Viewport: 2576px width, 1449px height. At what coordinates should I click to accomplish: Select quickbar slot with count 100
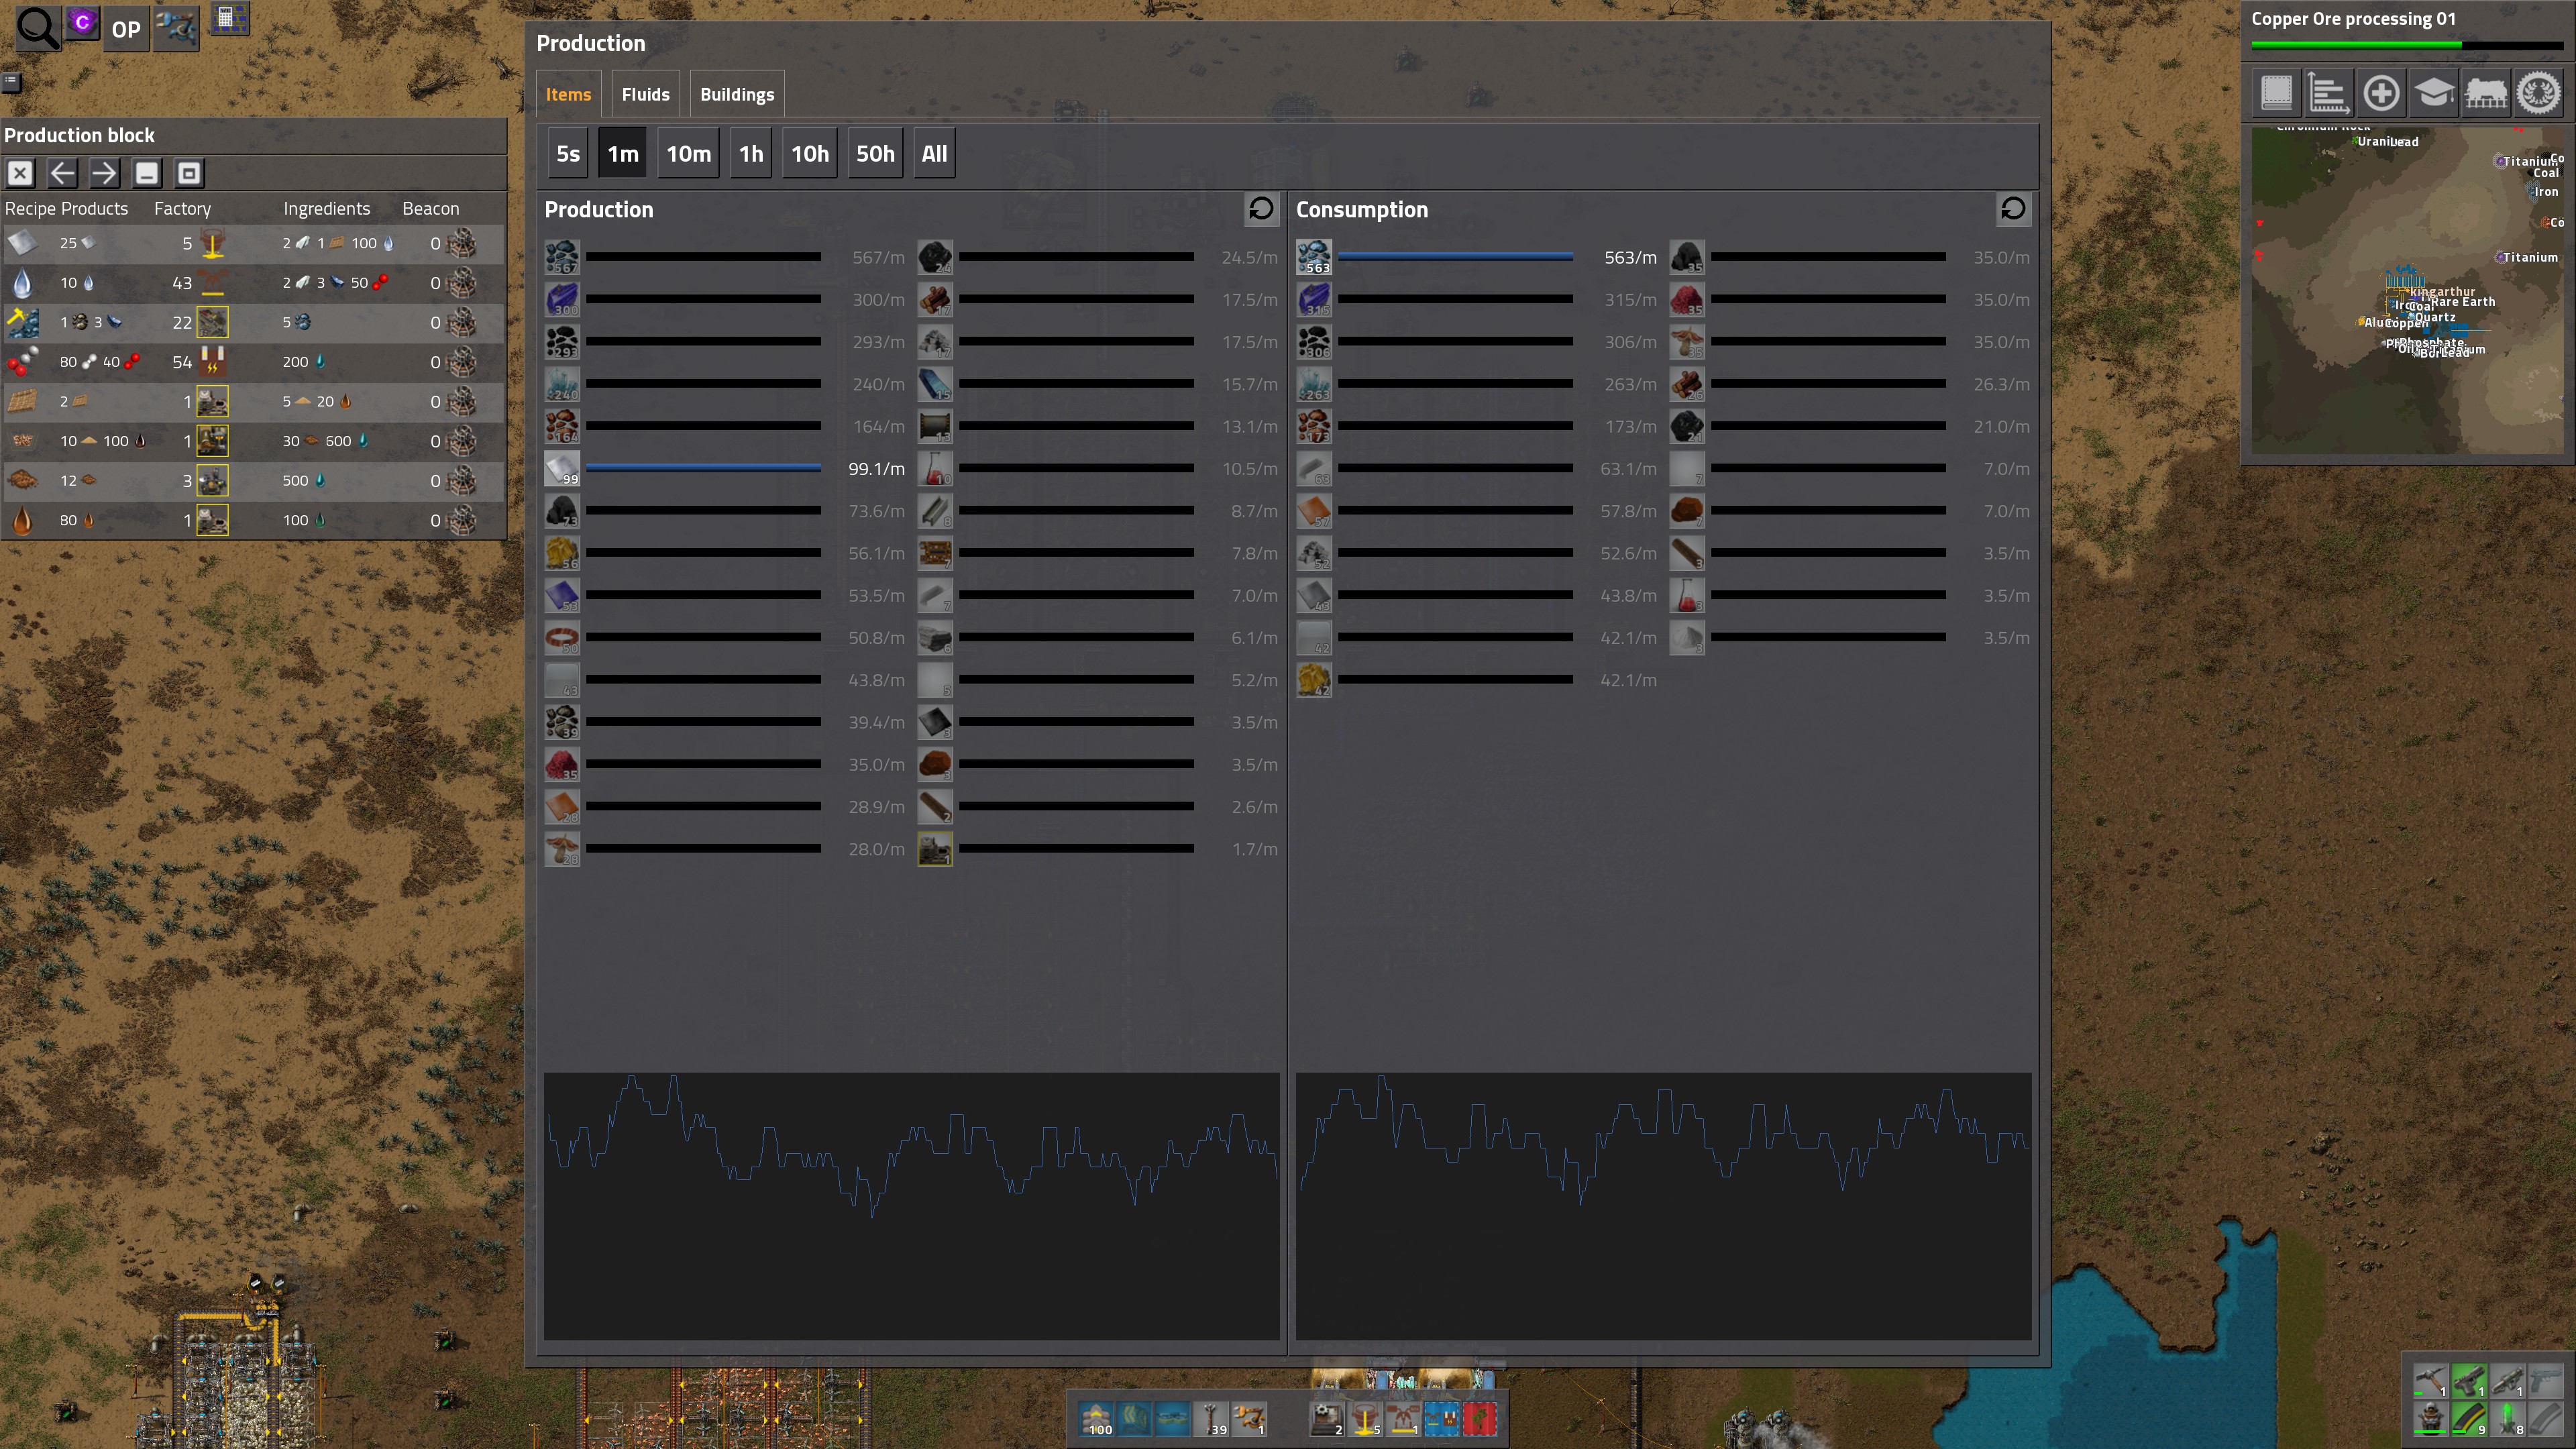pyautogui.click(x=1097, y=1419)
